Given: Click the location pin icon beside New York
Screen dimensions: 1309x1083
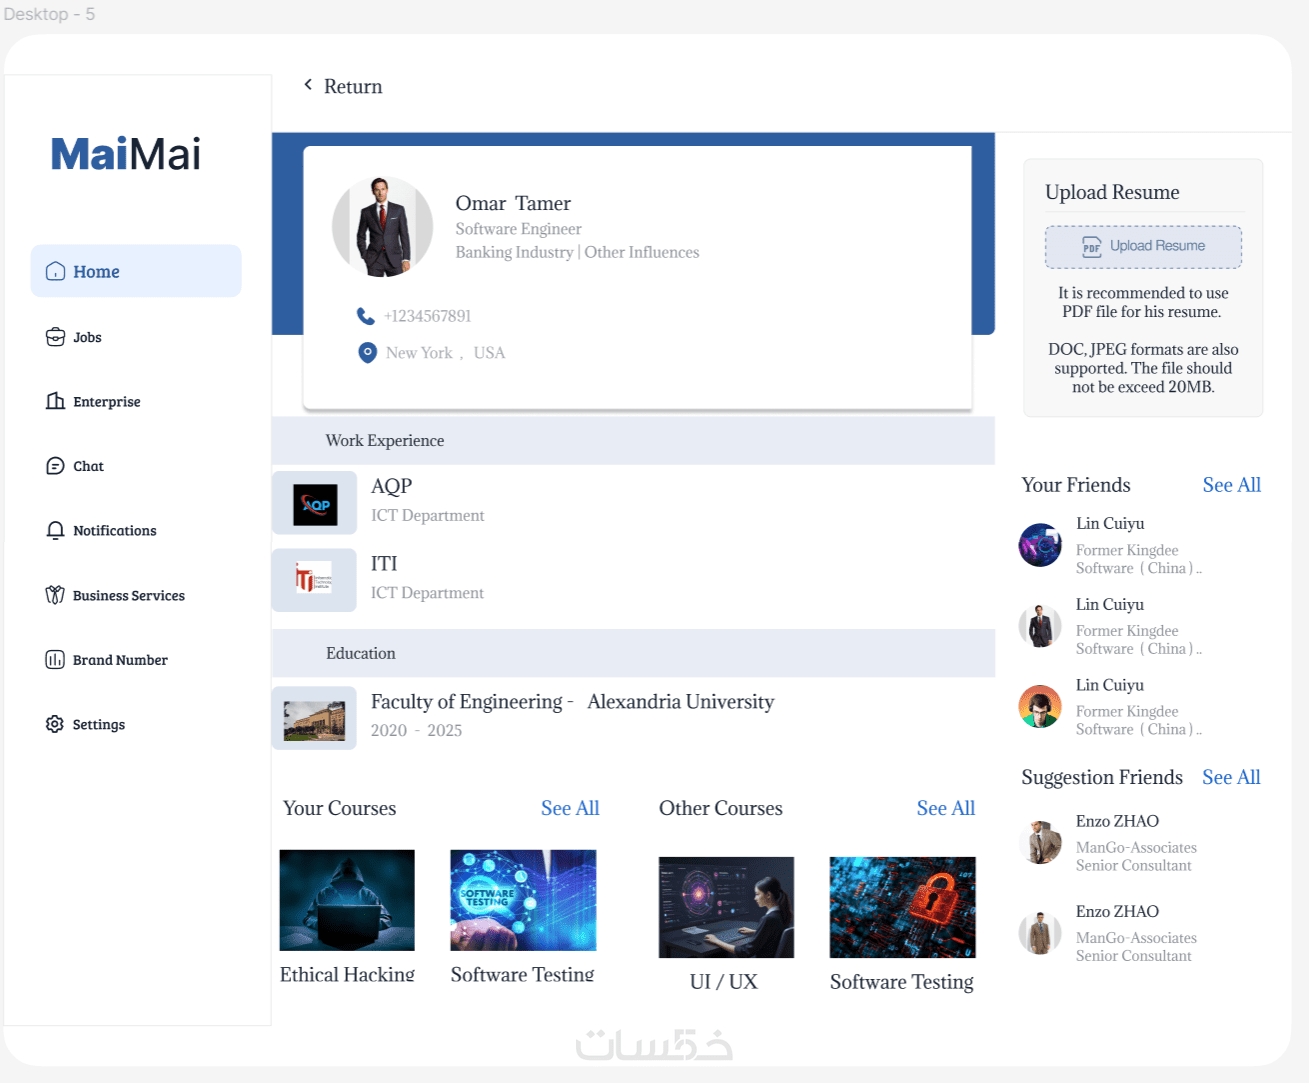Looking at the screenshot, I should [368, 352].
